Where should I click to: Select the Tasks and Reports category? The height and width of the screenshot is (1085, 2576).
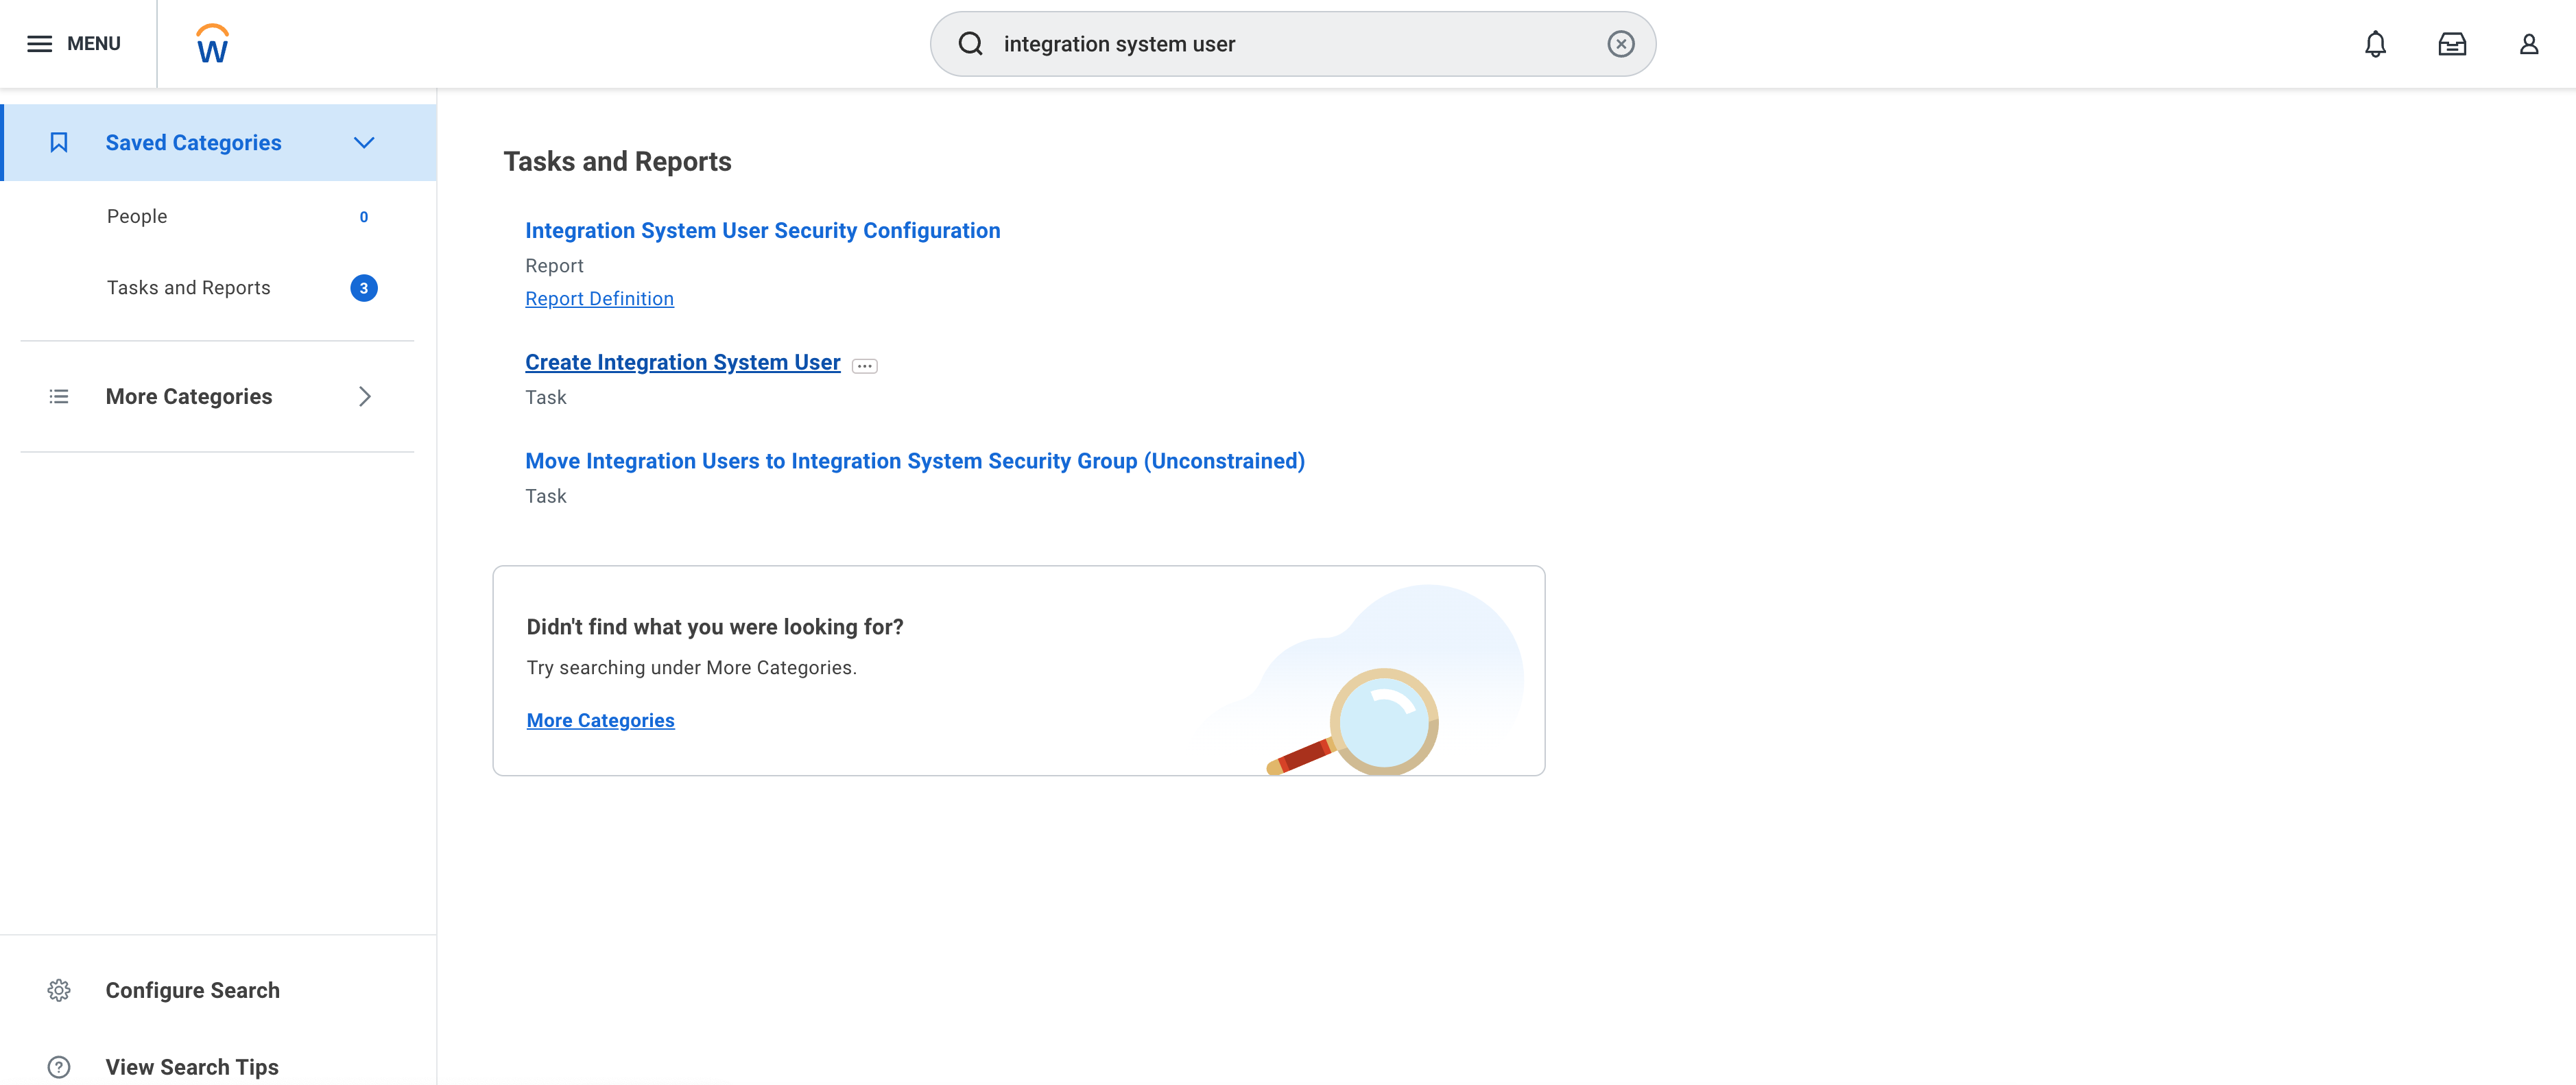(188, 287)
